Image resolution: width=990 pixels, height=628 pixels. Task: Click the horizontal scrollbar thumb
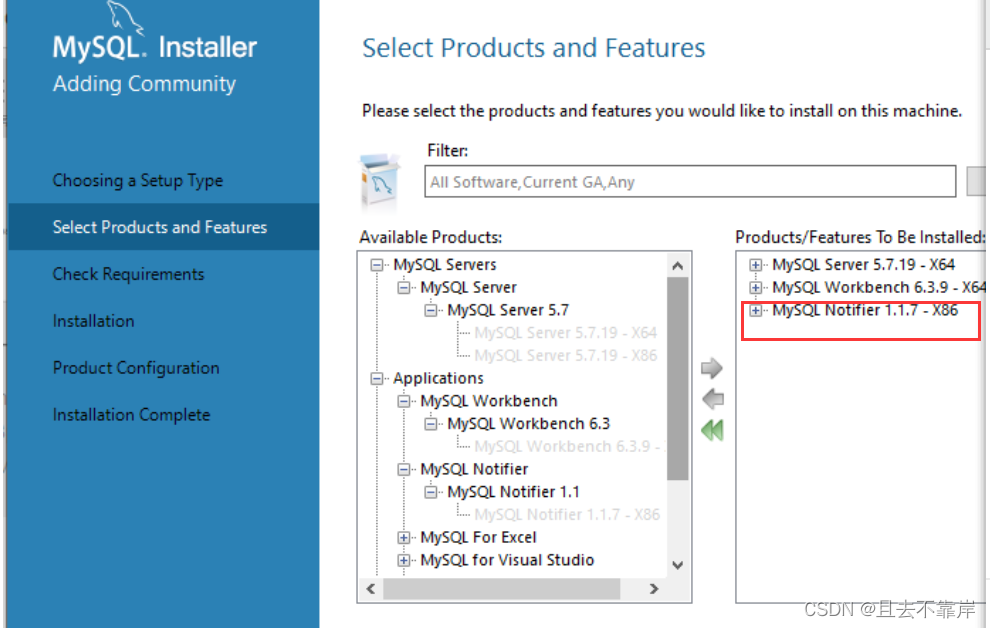[x=501, y=589]
